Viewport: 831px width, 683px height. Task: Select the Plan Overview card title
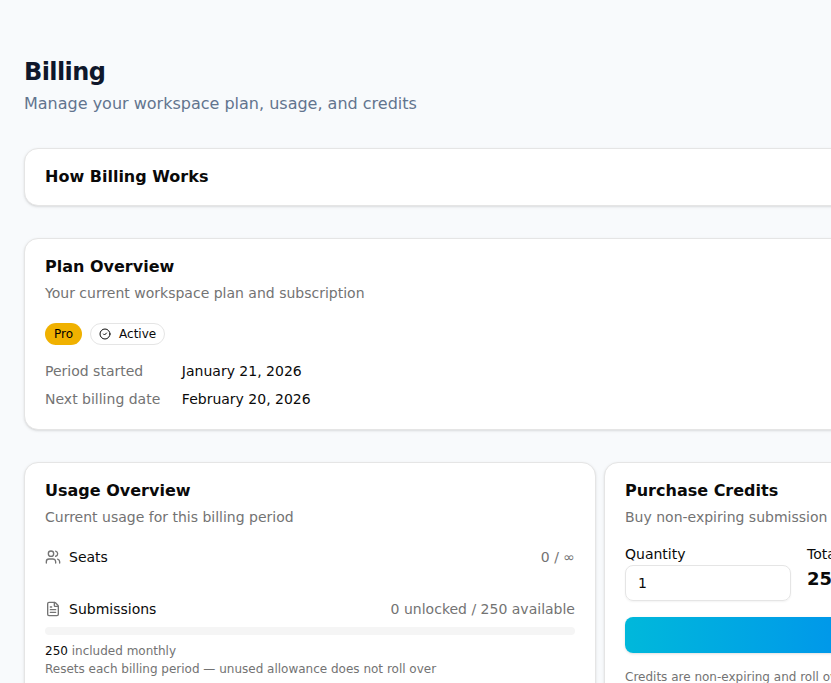[x=109, y=266]
